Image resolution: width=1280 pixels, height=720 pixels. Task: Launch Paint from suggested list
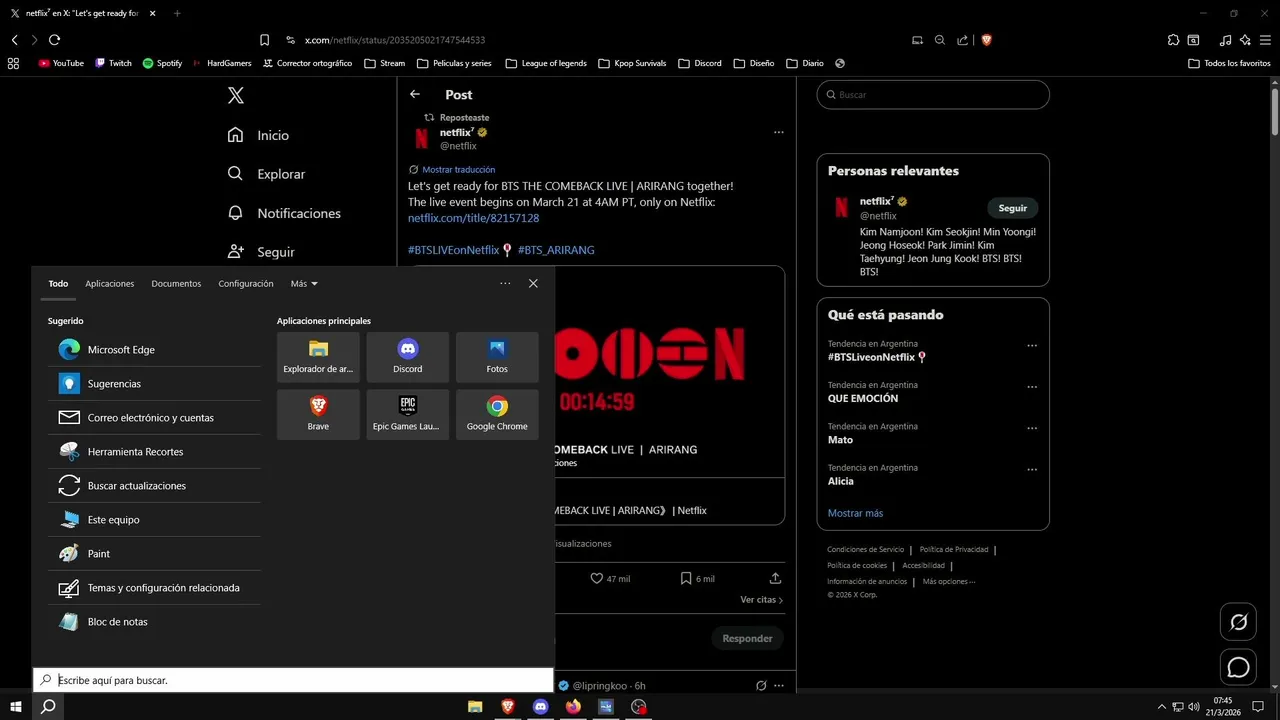pyautogui.click(x=154, y=554)
